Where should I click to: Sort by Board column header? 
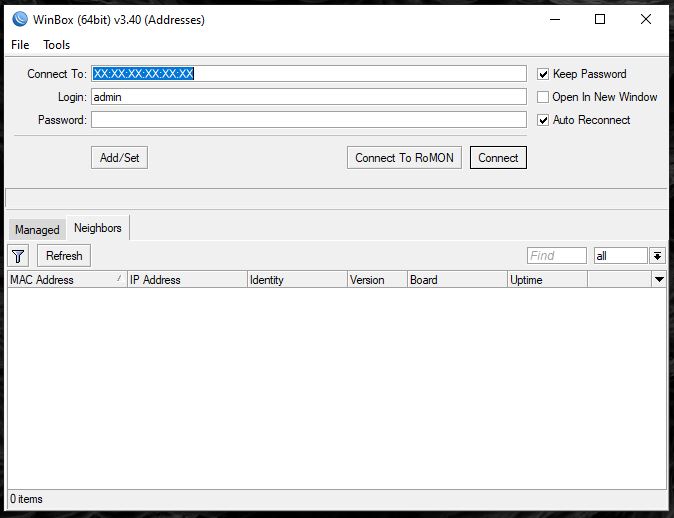pyautogui.click(x=457, y=280)
